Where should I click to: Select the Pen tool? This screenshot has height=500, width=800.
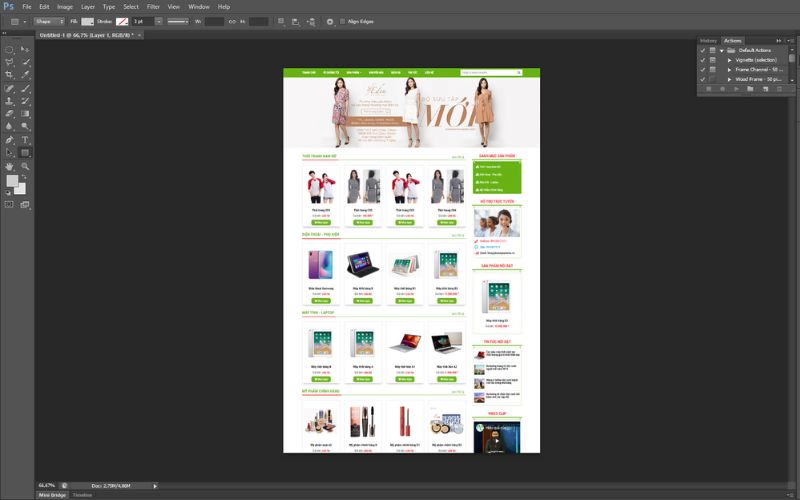click(x=9, y=140)
